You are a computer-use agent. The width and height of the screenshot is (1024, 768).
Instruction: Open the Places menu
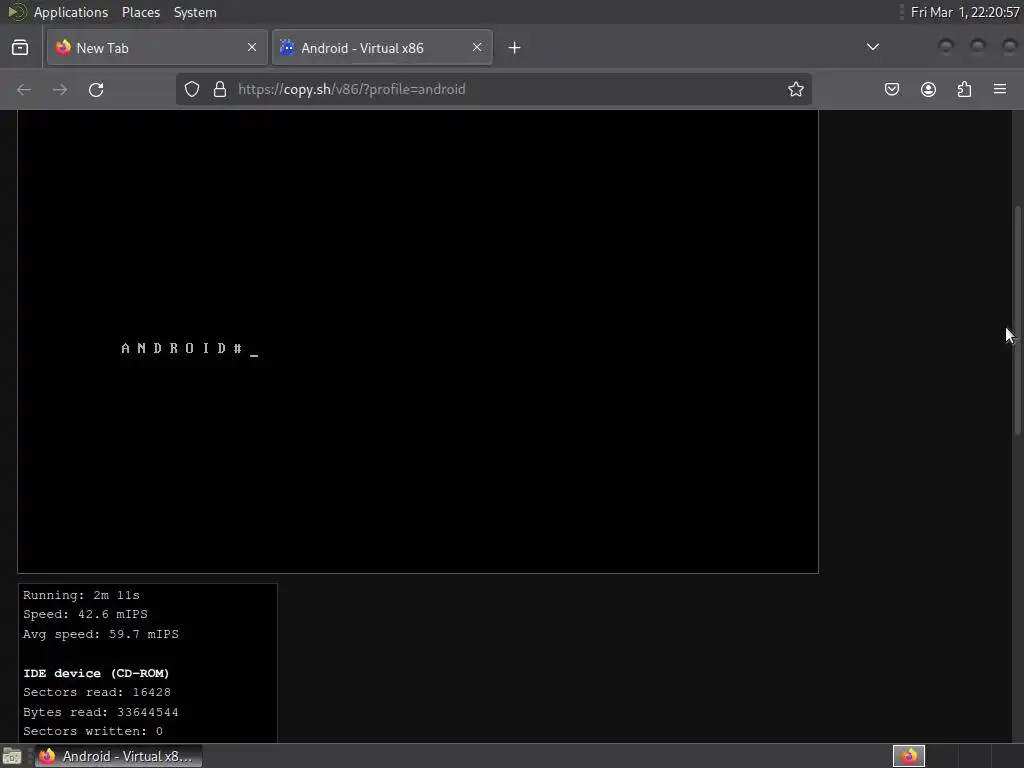(x=141, y=12)
